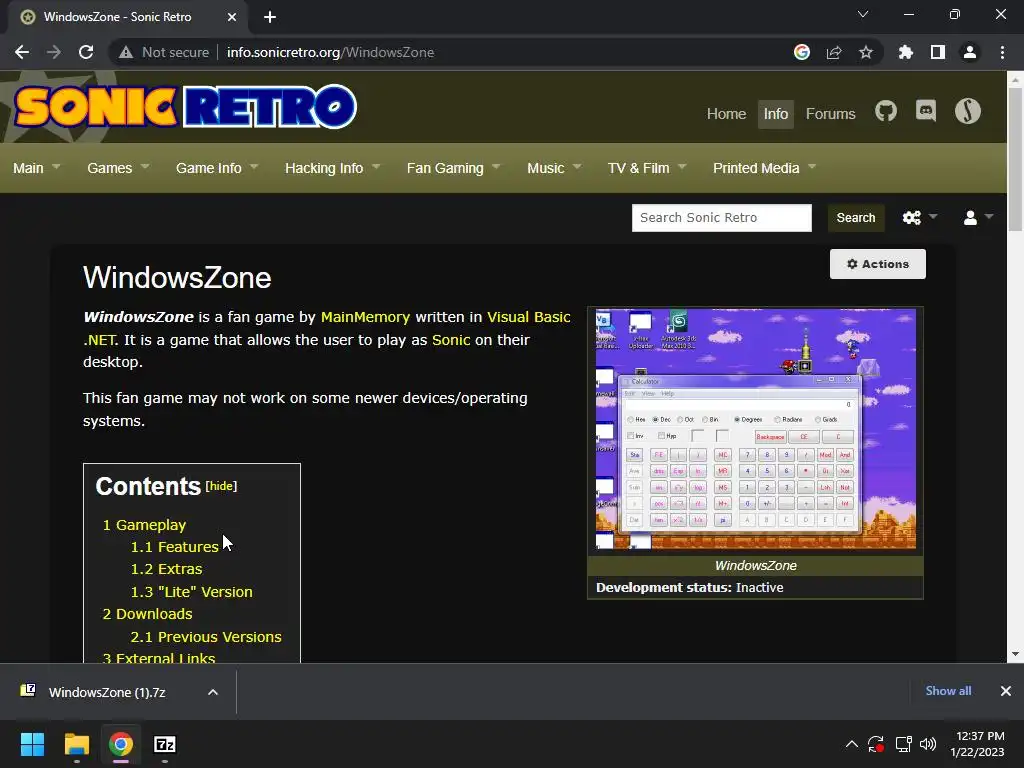Click Chrome icon in the taskbar

click(121, 744)
